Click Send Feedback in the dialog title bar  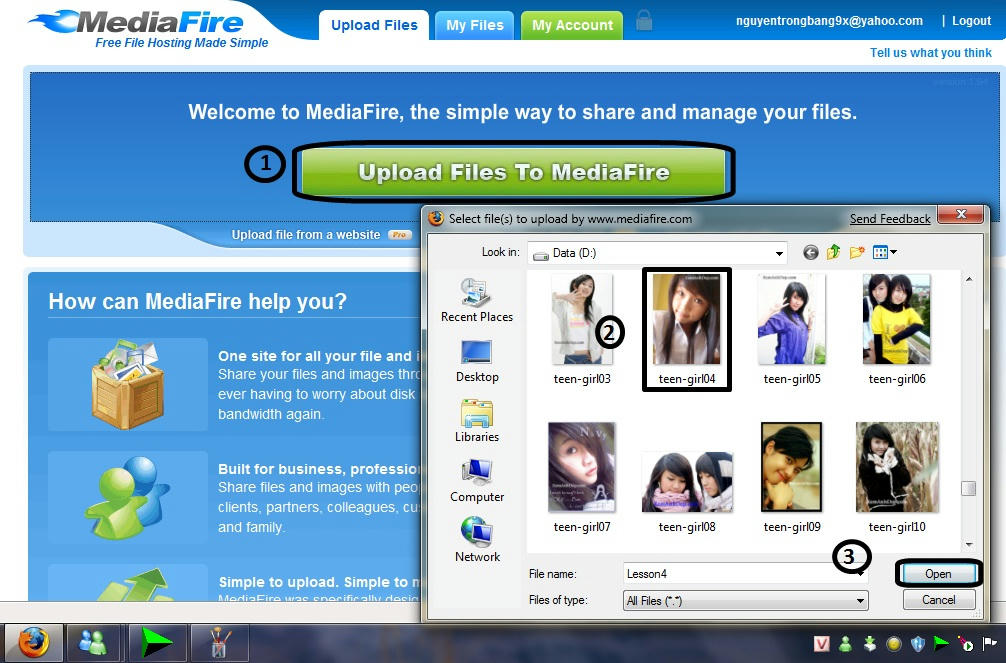(890, 219)
